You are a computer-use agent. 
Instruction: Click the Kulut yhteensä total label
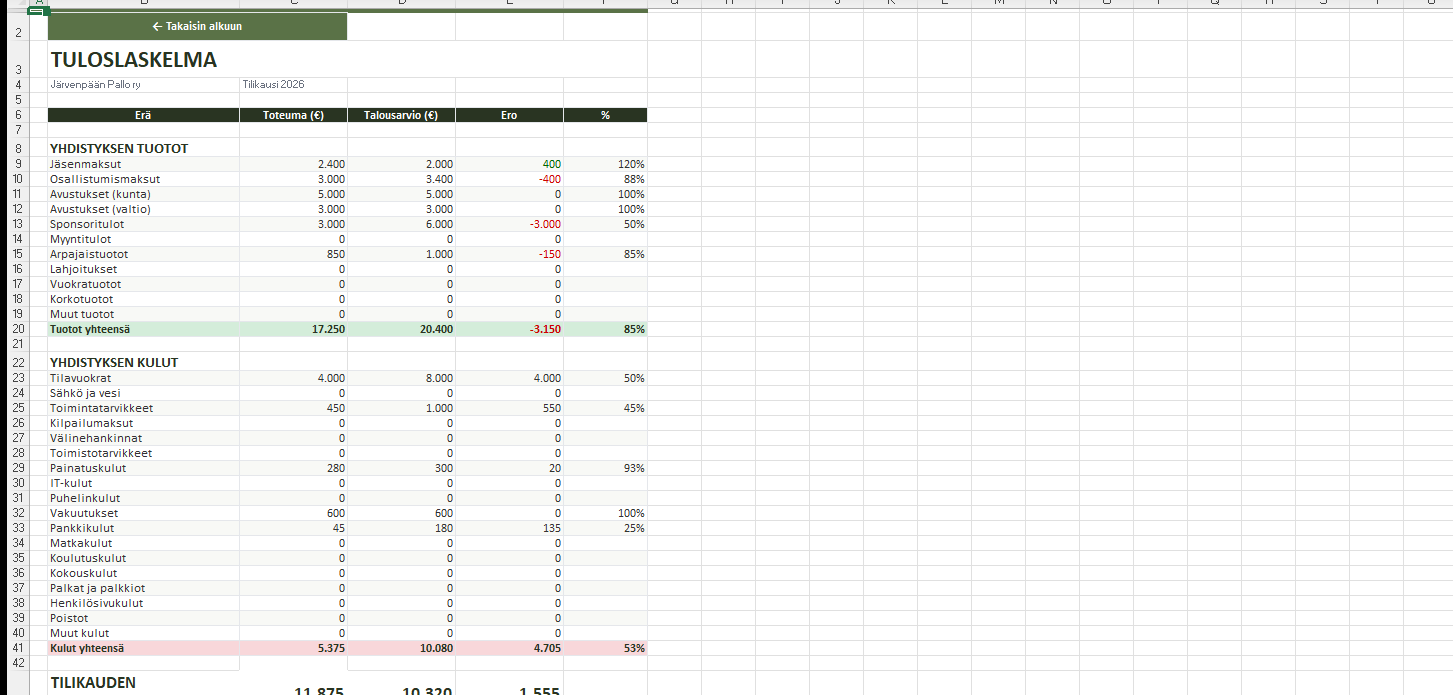pyautogui.click(x=87, y=648)
